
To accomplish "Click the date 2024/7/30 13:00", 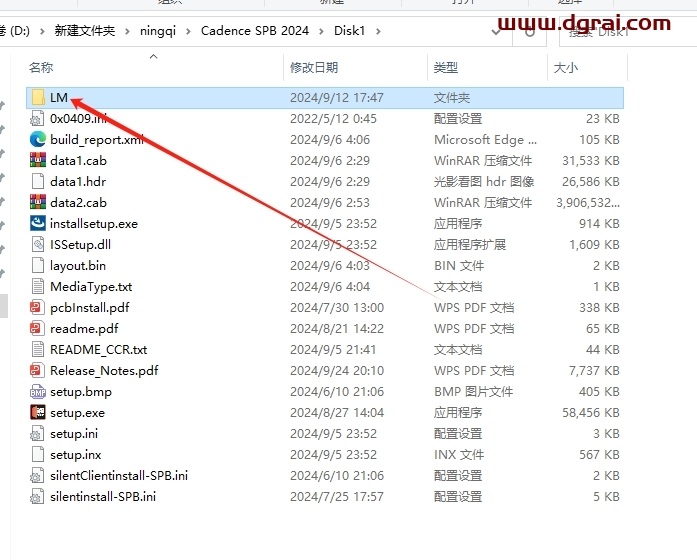I will point(337,308).
